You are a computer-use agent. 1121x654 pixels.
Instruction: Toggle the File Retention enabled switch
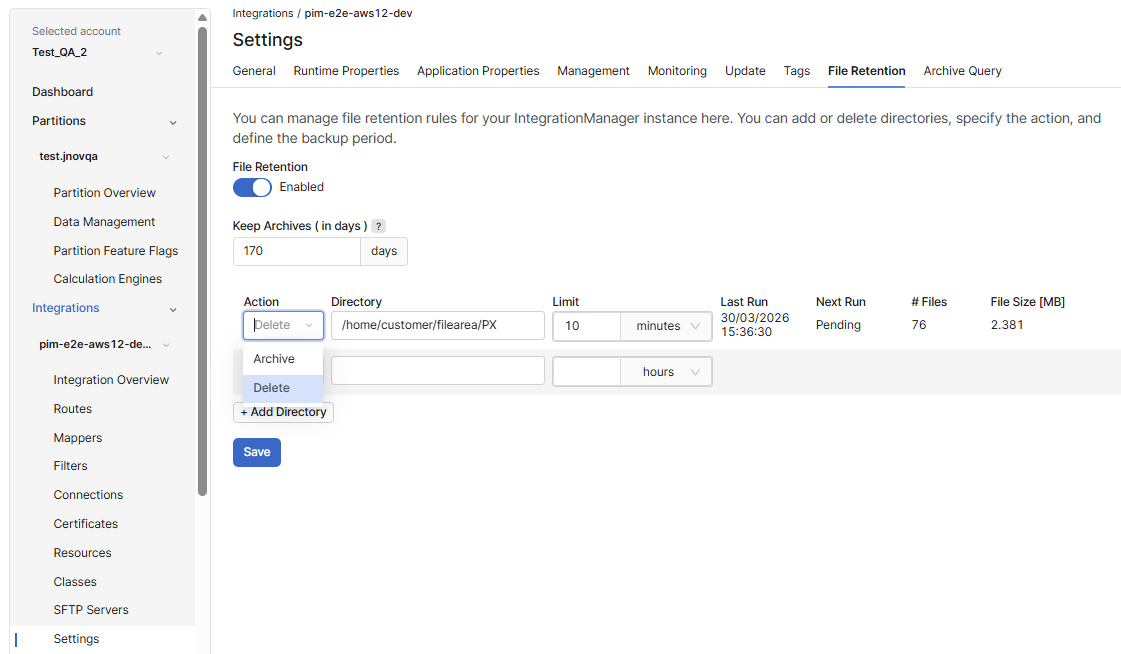(x=252, y=187)
